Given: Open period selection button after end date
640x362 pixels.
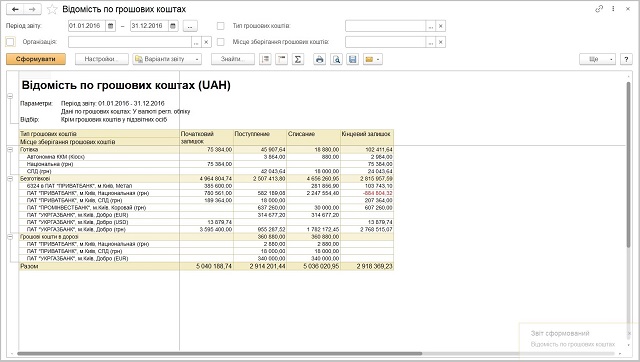Looking at the screenshot, I should 190,26.
